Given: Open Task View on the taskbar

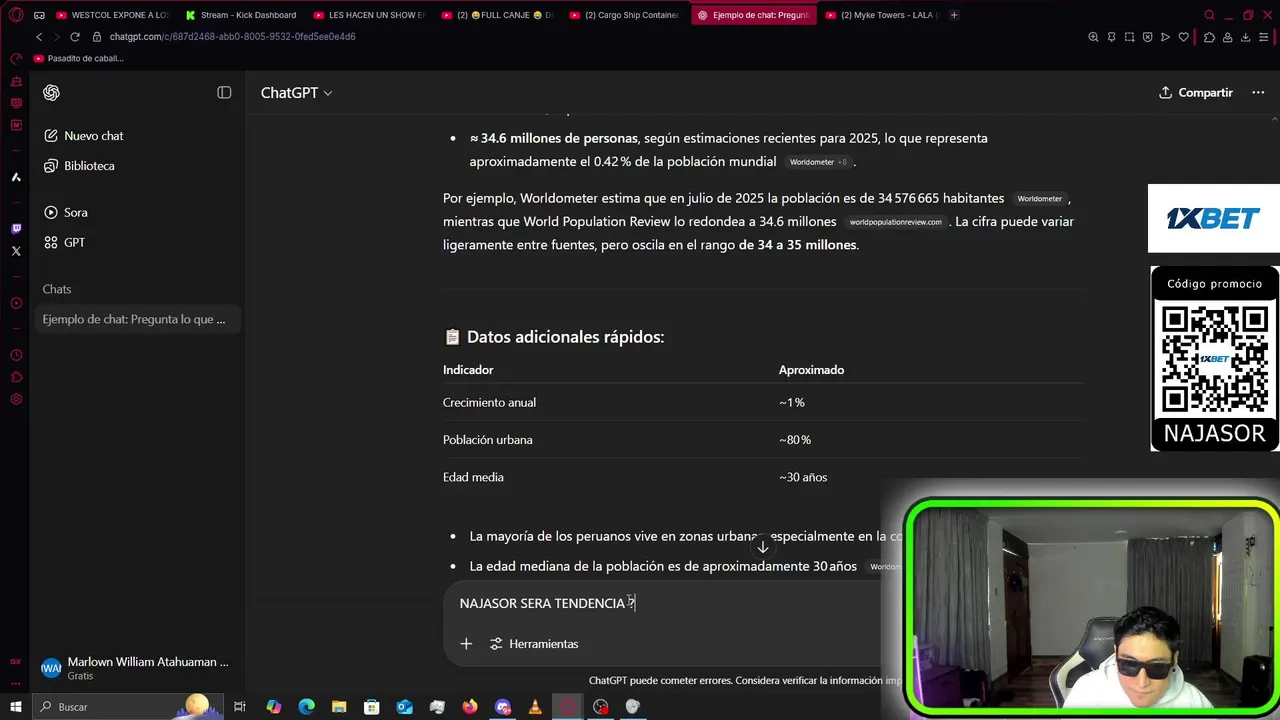Looking at the screenshot, I should 240,707.
